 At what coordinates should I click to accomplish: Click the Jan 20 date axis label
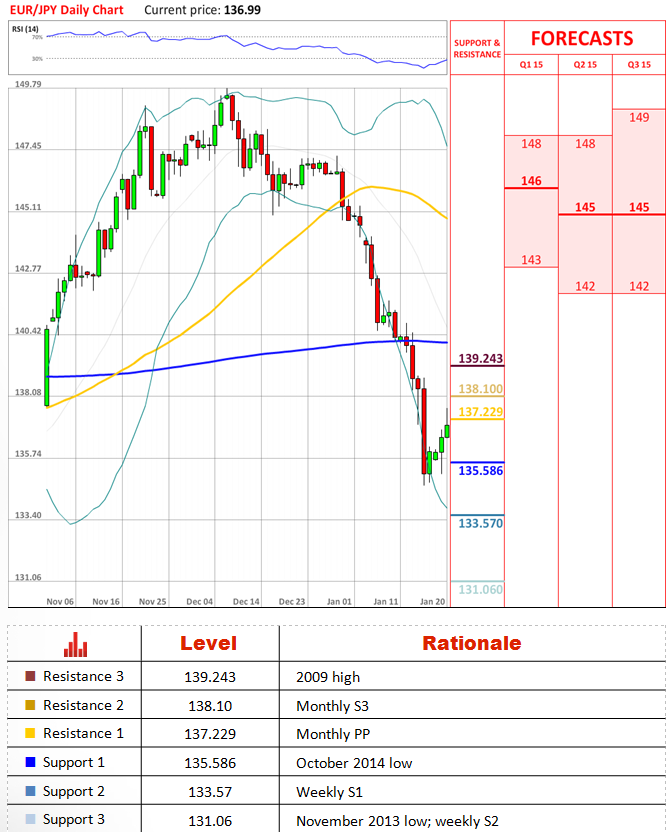[432, 602]
